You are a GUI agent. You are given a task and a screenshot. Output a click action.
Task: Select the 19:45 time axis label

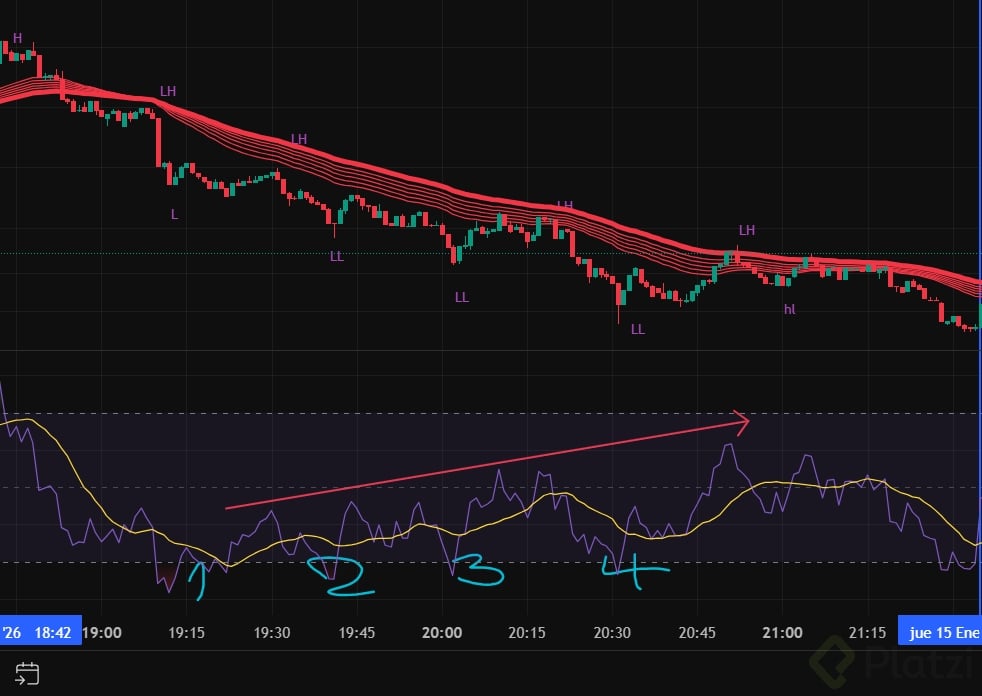pyautogui.click(x=356, y=632)
